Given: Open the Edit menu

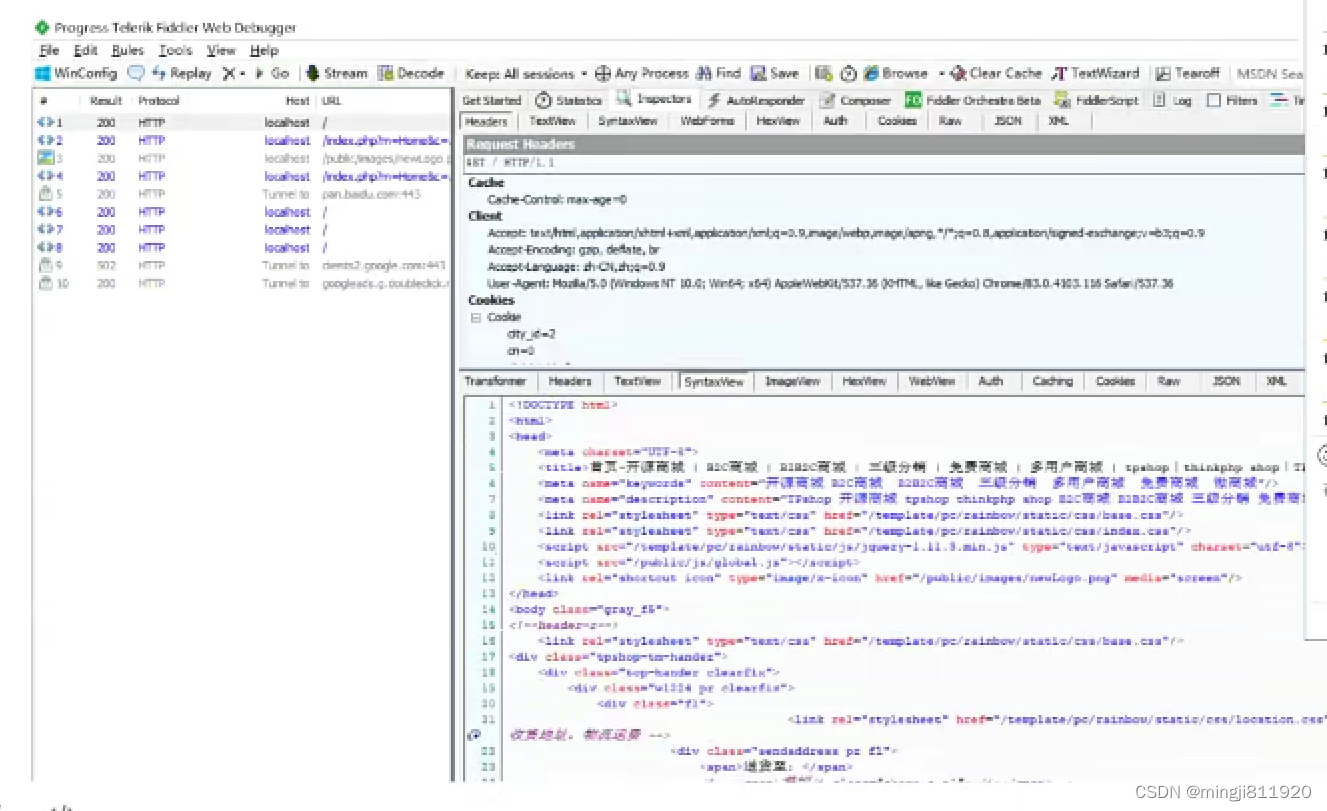Looking at the screenshot, I should pos(86,50).
